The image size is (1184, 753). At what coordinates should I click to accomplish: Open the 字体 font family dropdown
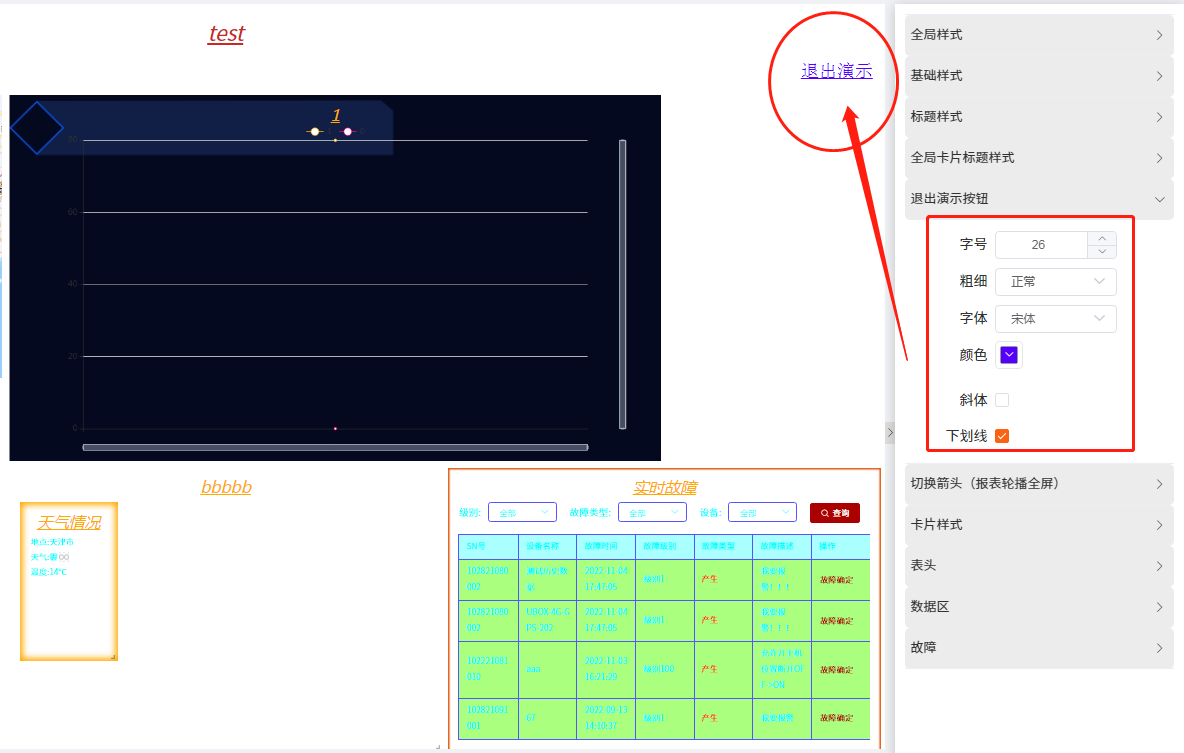[1056, 319]
